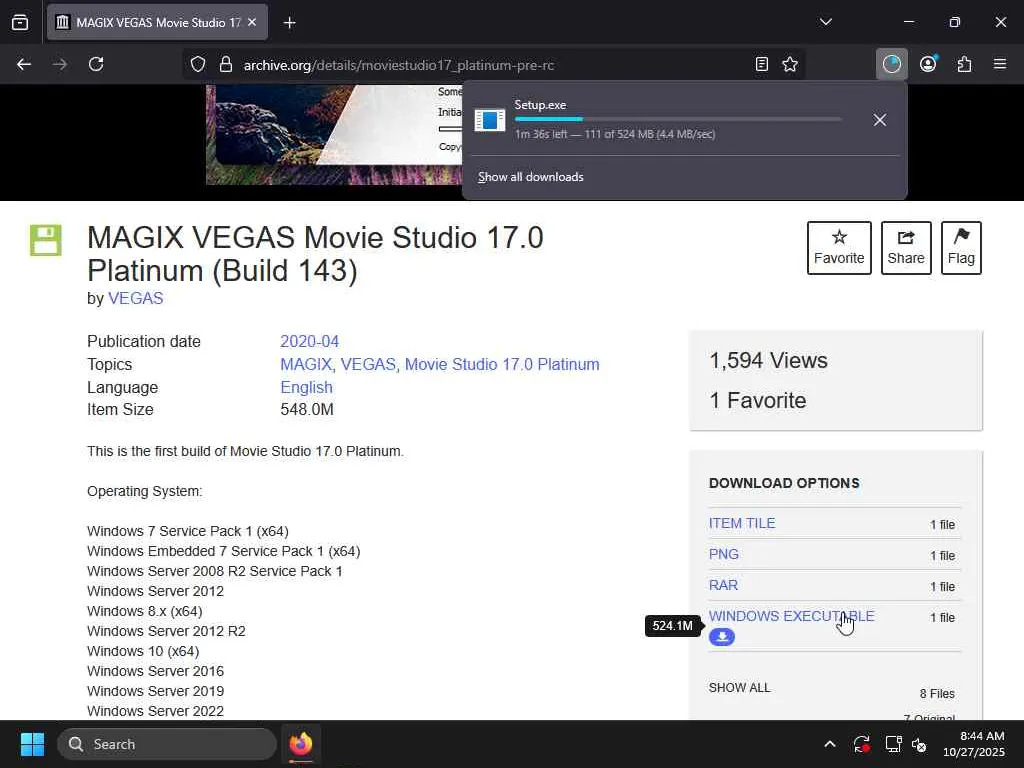This screenshot has height=768, width=1024.
Task: Download the ITEM TILE file
Action: (x=742, y=524)
